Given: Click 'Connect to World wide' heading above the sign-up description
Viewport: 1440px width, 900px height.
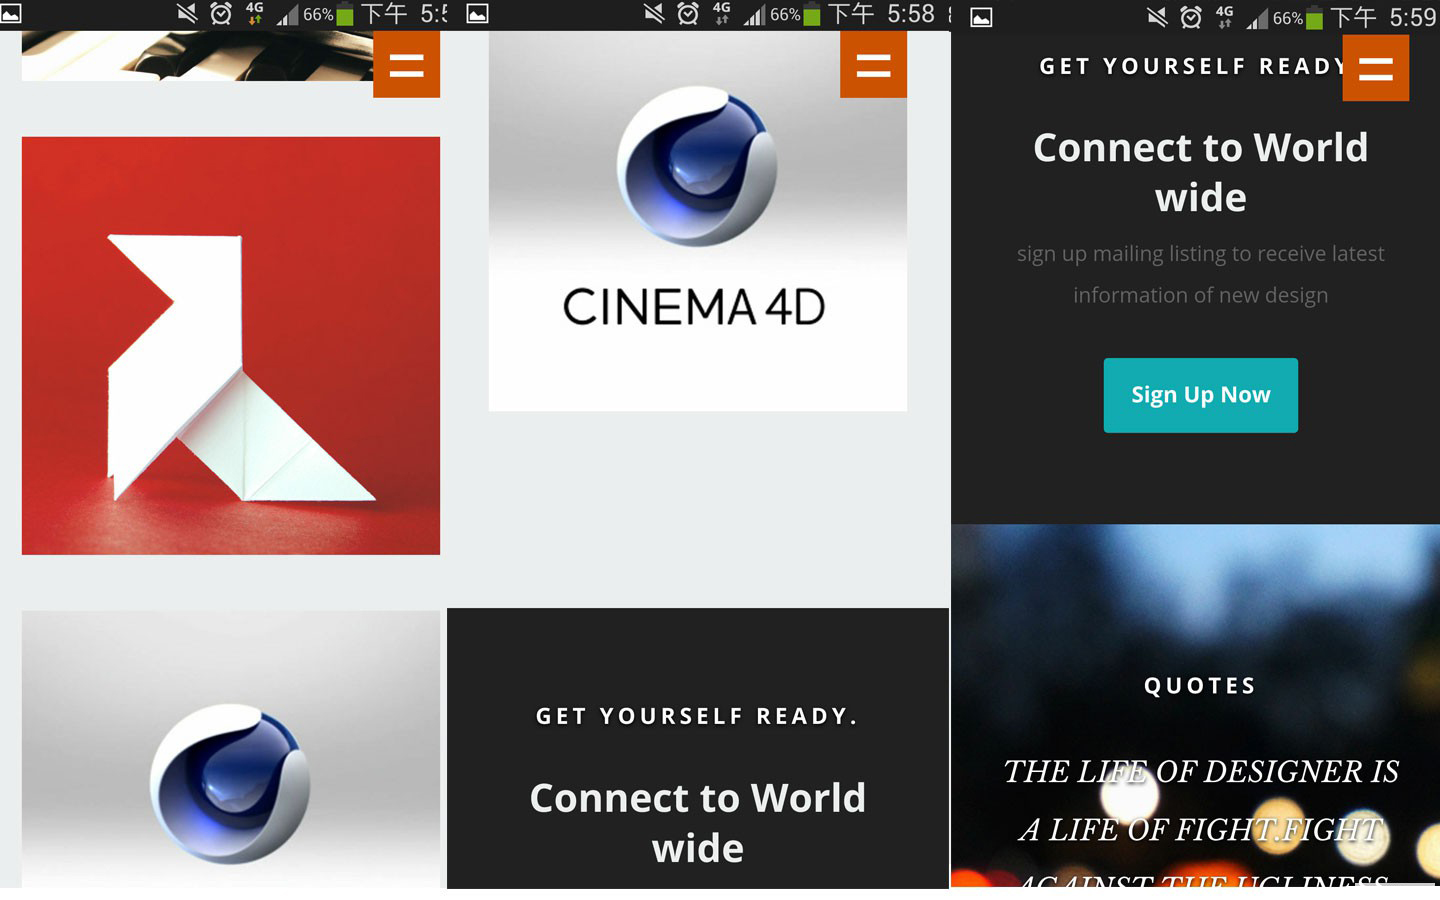Looking at the screenshot, I should tap(1200, 172).
